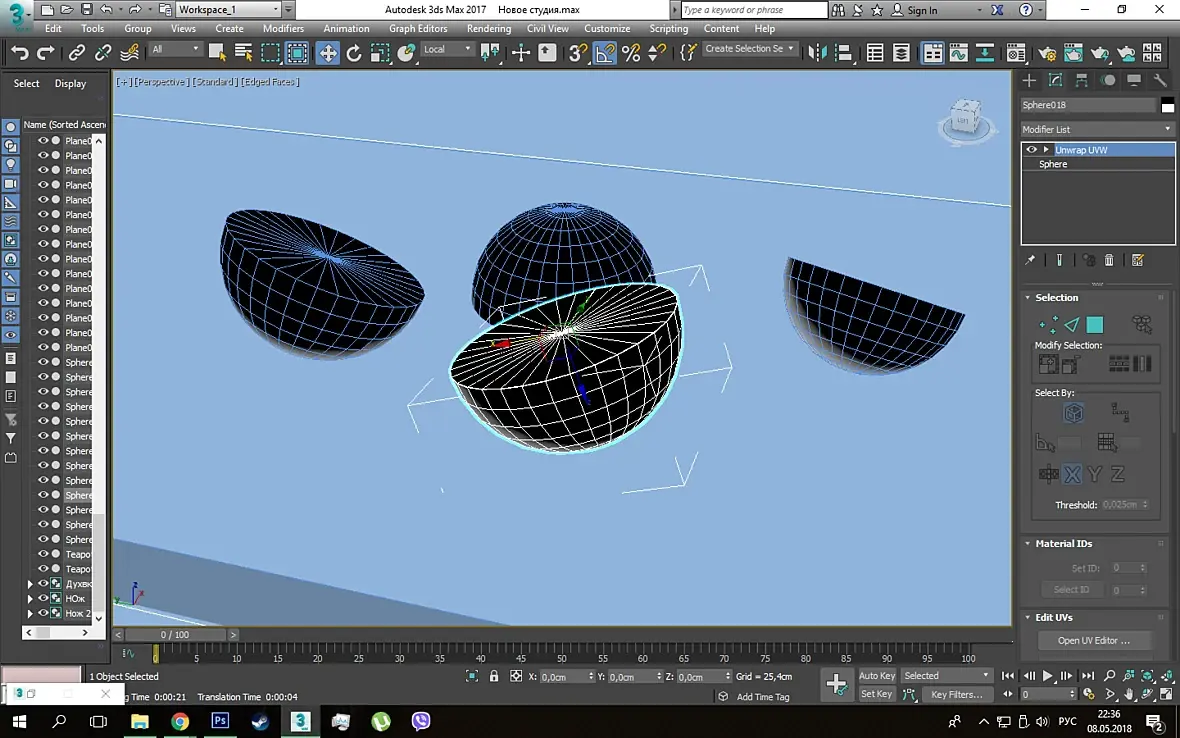Viewport: 1180px width, 738px height.
Task: Hide the selected Sphere item in scene explorer
Action: pos(43,495)
